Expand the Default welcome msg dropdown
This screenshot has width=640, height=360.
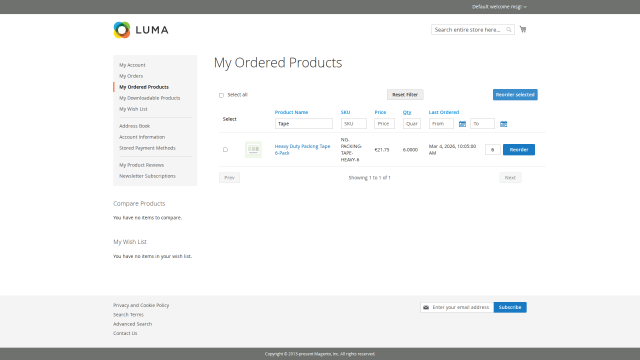point(499,7)
